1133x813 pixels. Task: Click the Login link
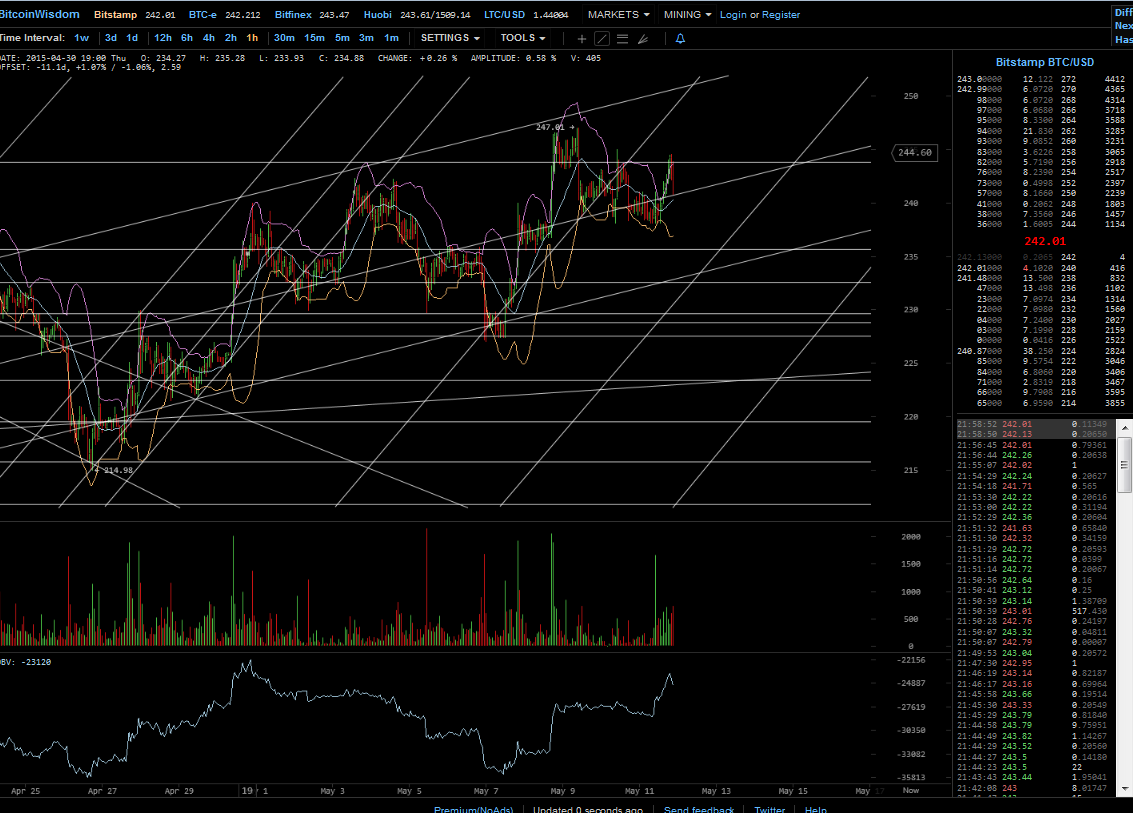click(x=733, y=14)
